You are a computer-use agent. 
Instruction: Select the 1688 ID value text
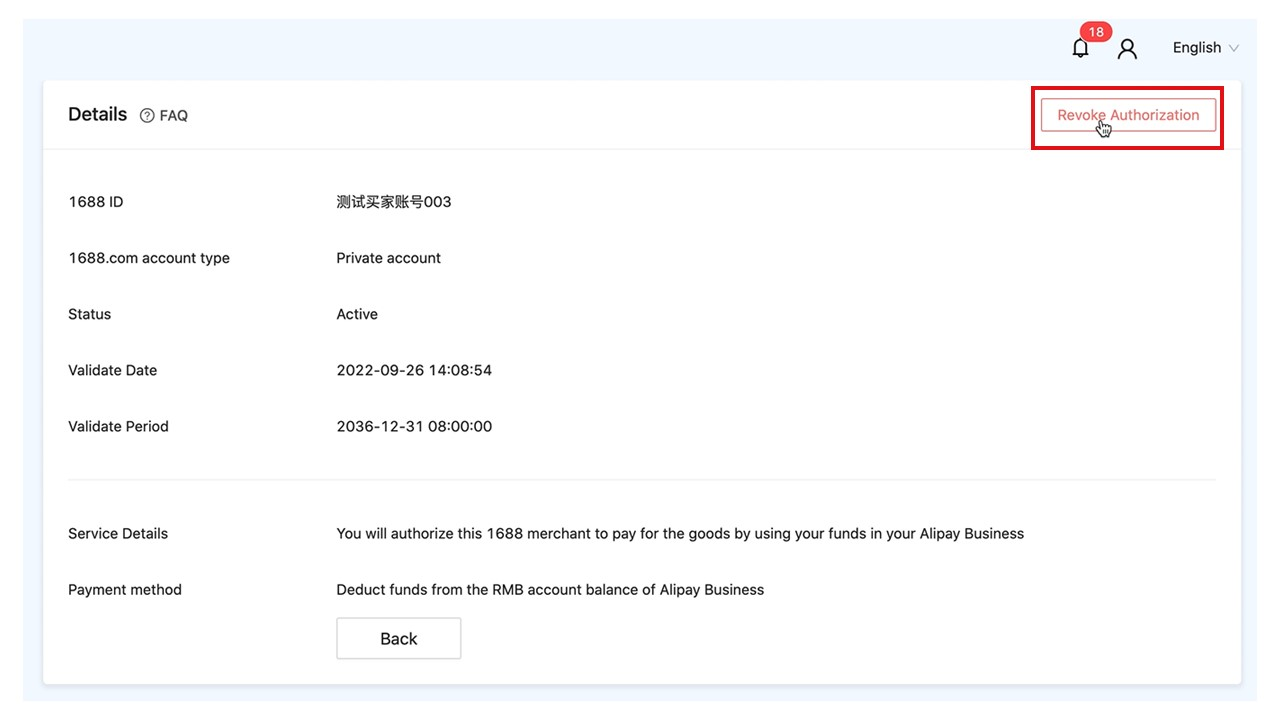click(394, 202)
